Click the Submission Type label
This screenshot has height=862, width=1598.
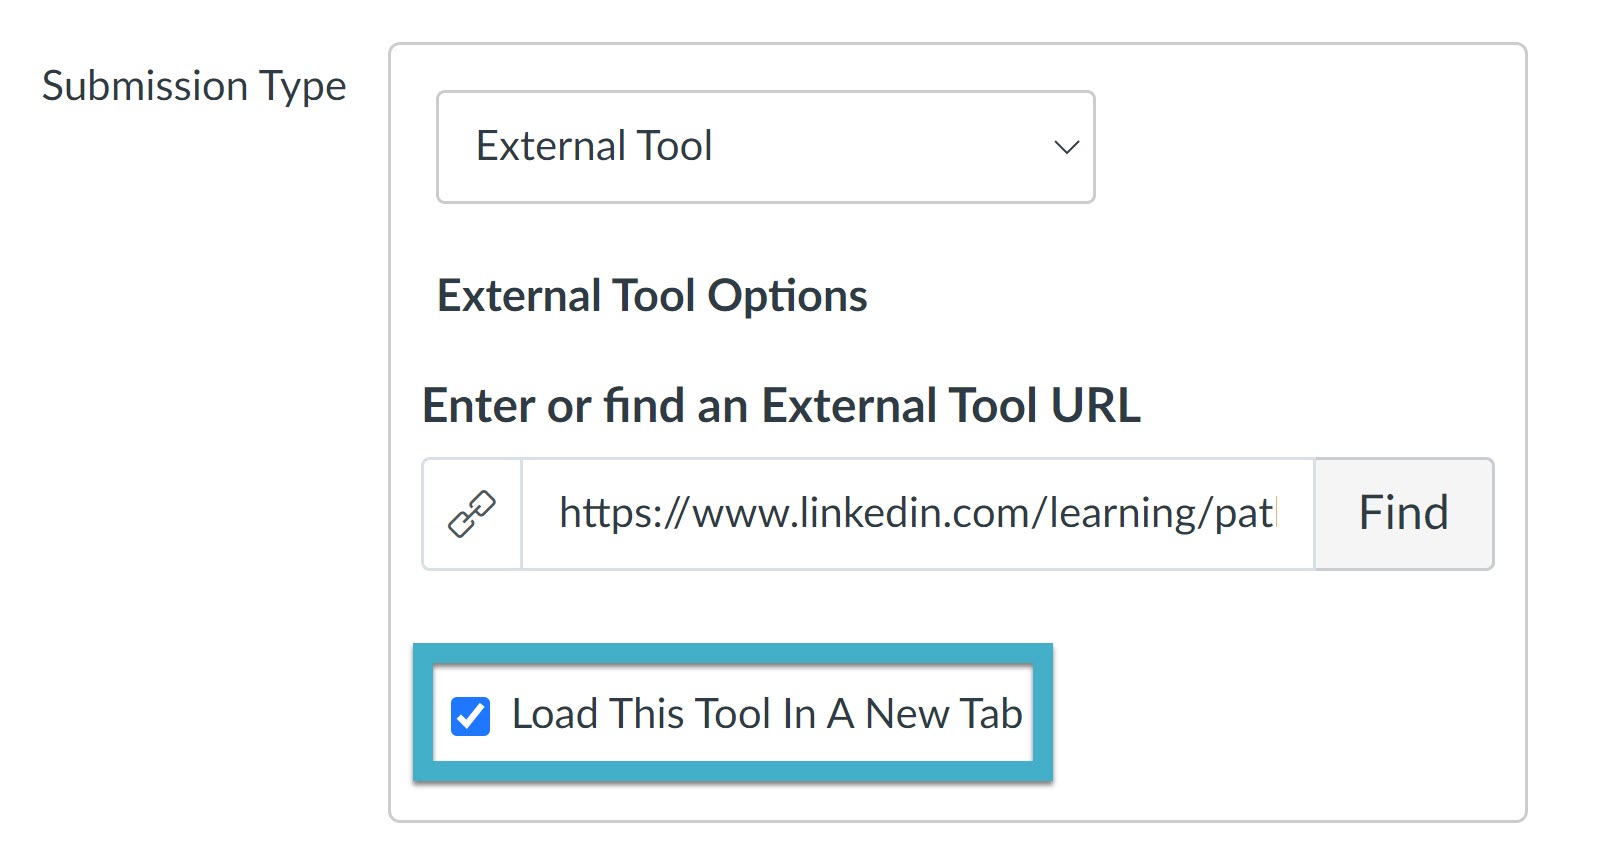194,86
